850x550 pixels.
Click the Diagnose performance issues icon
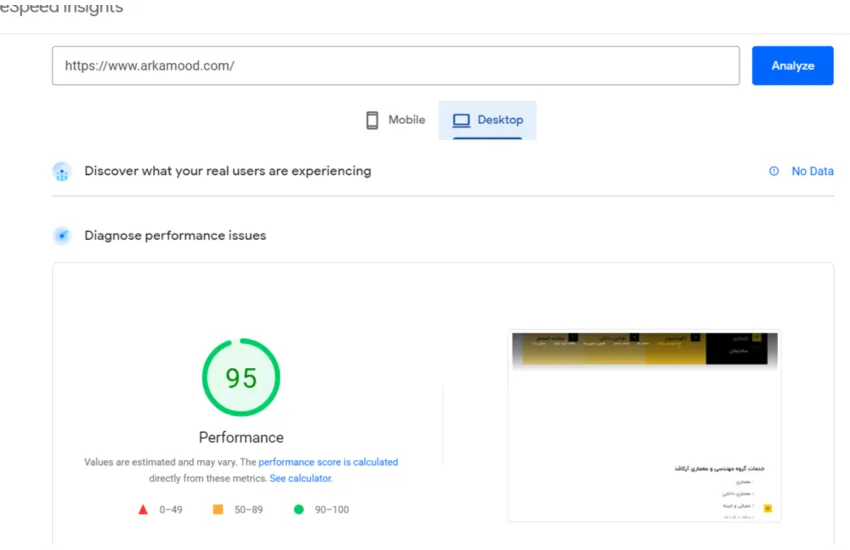click(x=62, y=236)
